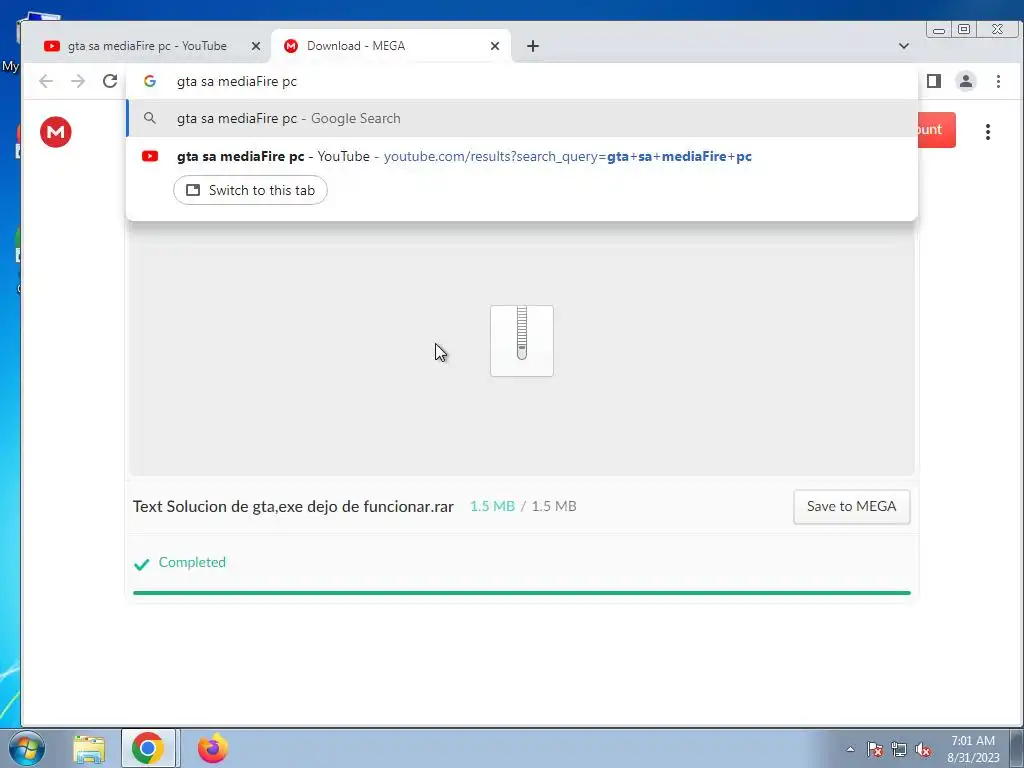
Task: Close the YouTube tab
Action: pos(256,46)
